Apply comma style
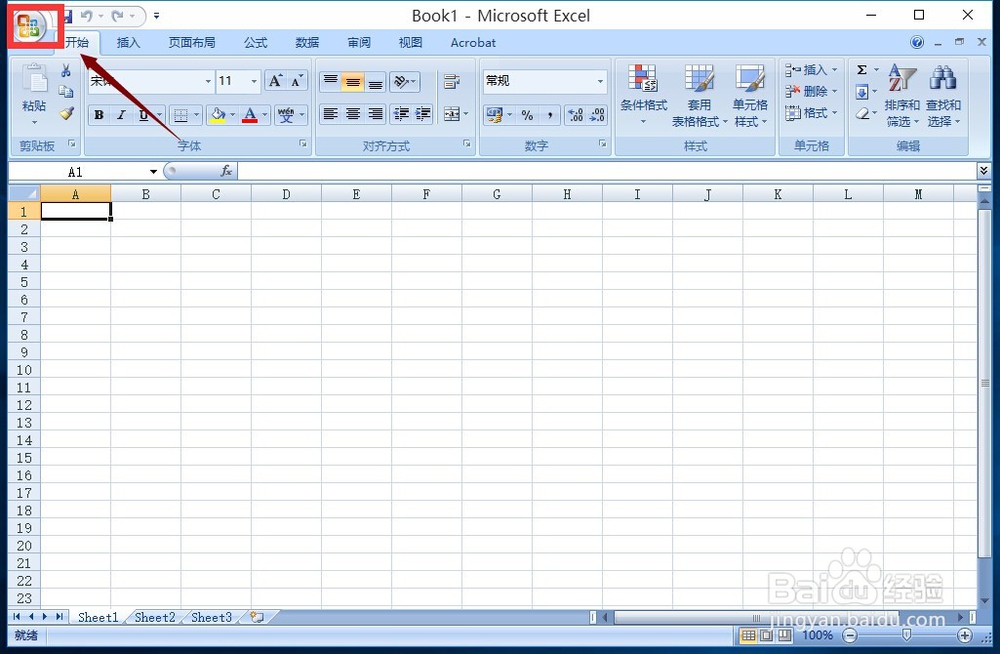This screenshot has height=654, width=1000. tap(549, 115)
